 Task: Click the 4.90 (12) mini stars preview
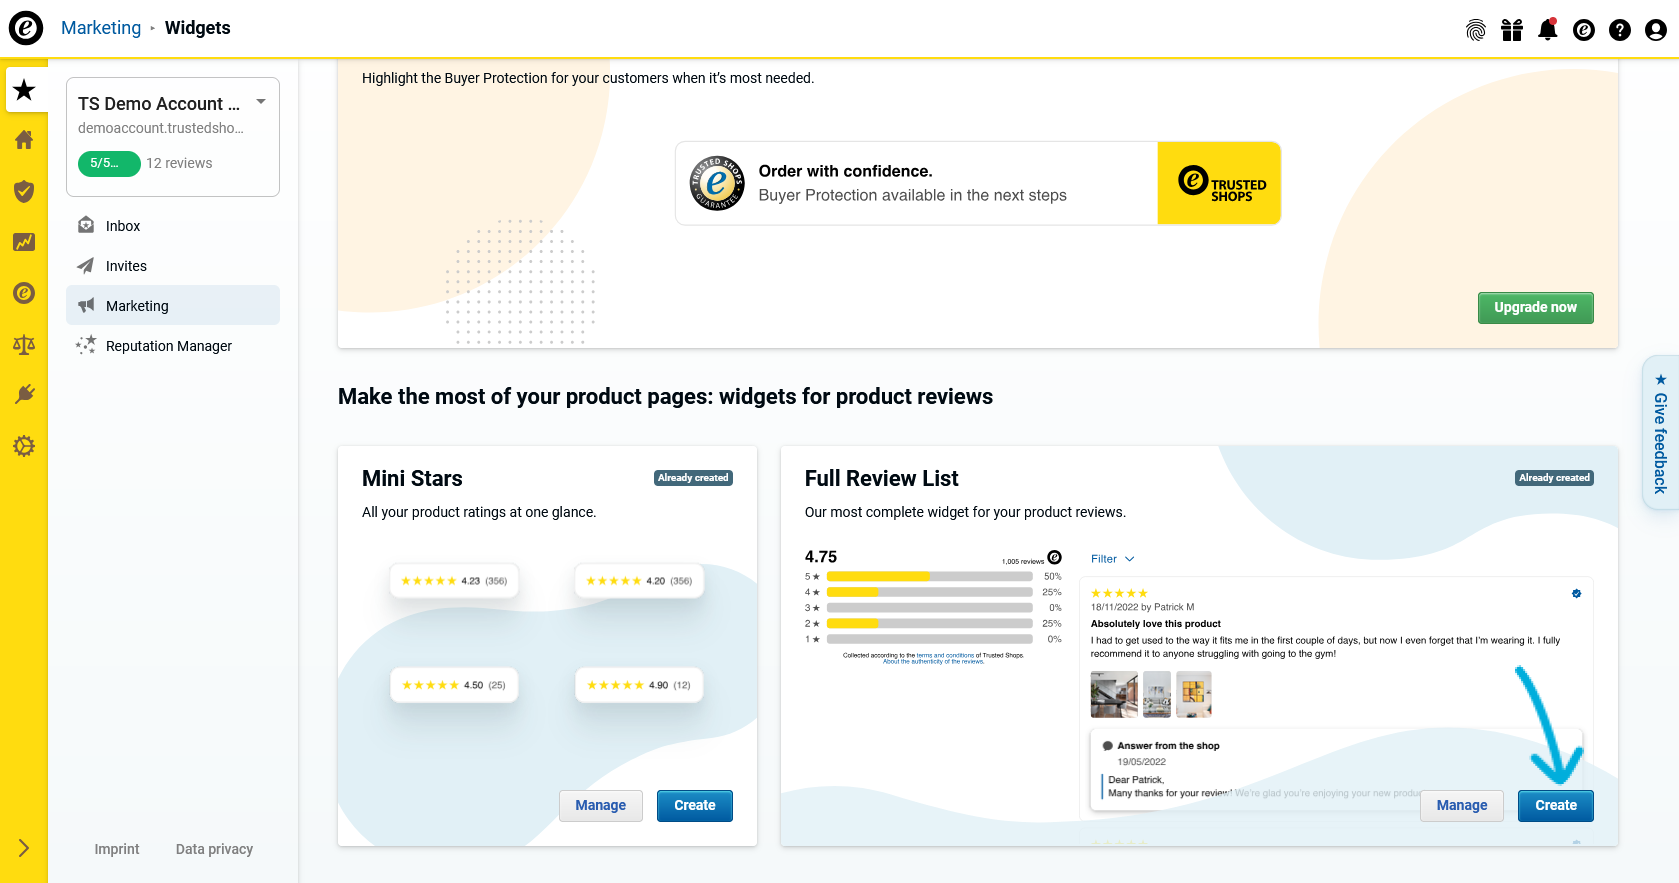click(639, 685)
